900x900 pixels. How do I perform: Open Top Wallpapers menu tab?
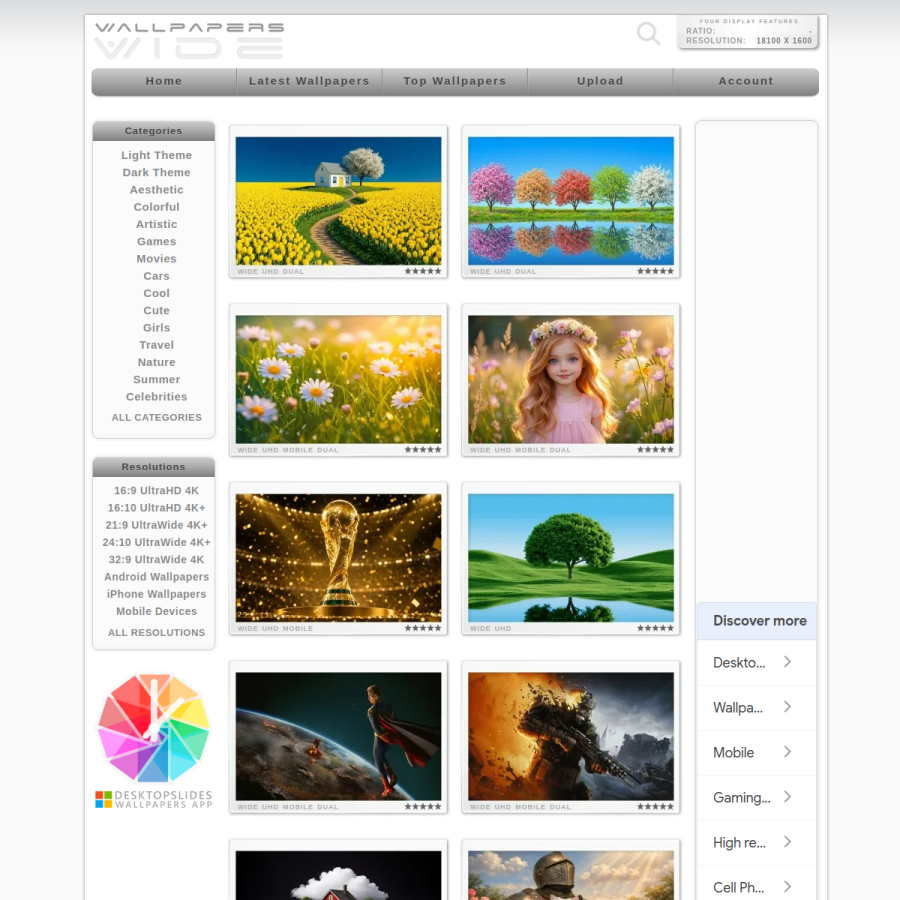(x=455, y=82)
